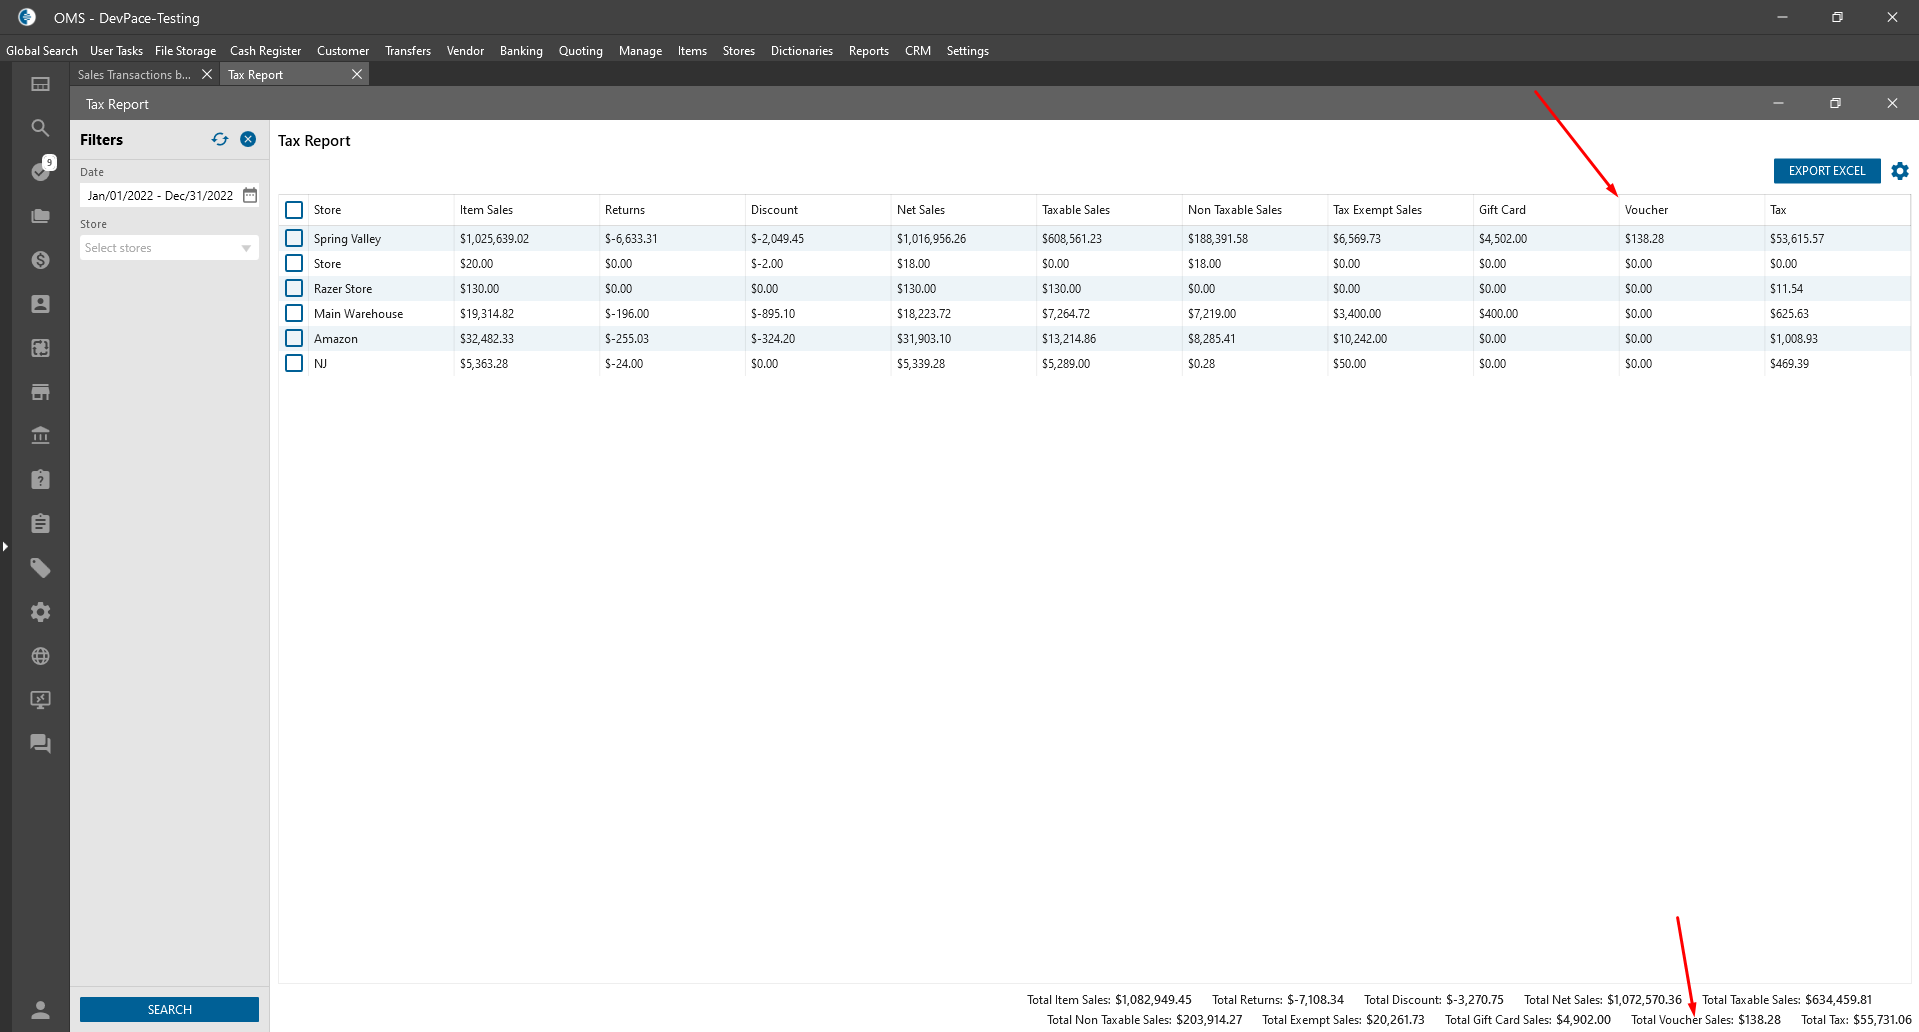
Task: Open the chat bubbles icon in sidebar
Action: 40,744
